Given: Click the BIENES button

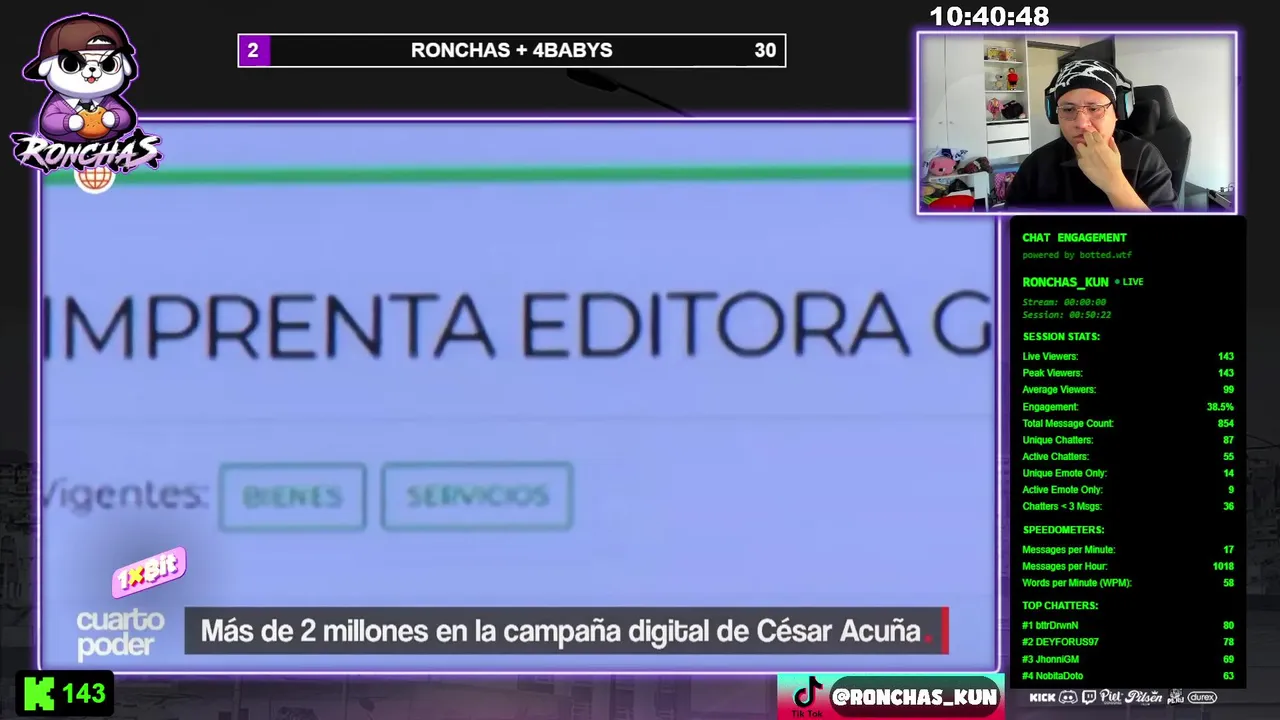Looking at the screenshot, I should [x=292, y=496].
